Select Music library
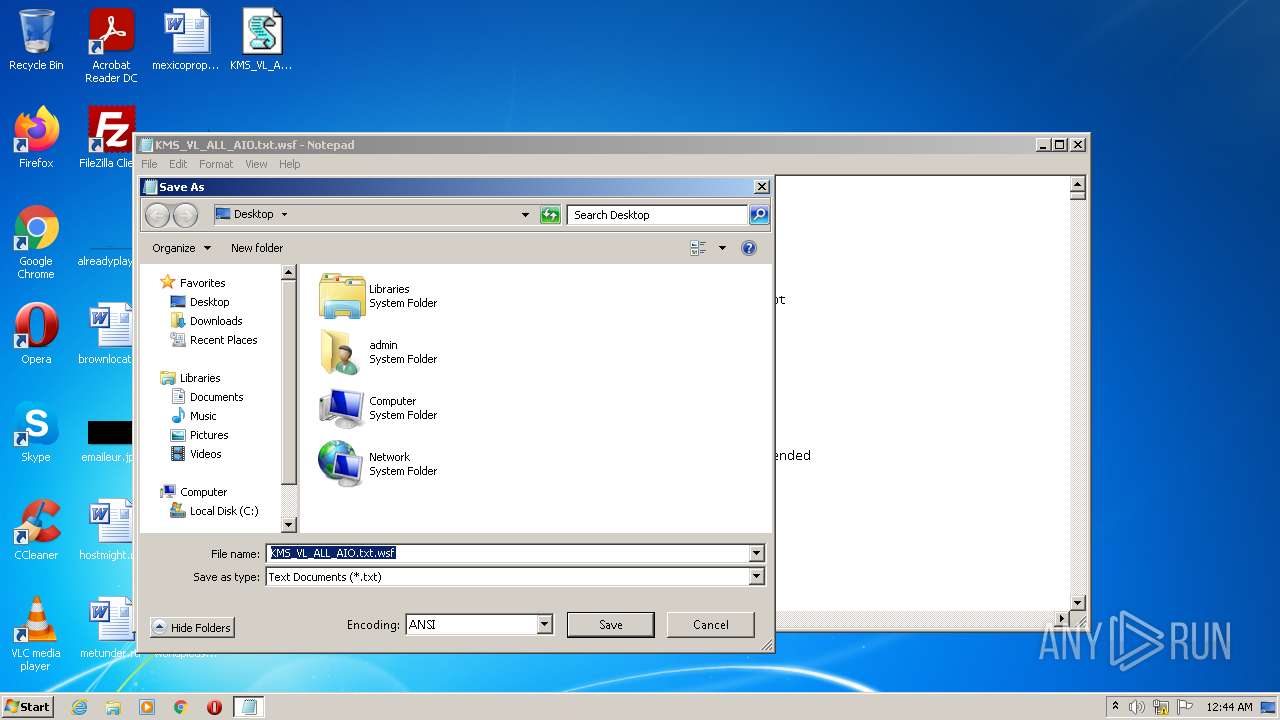 coord(193,416)
